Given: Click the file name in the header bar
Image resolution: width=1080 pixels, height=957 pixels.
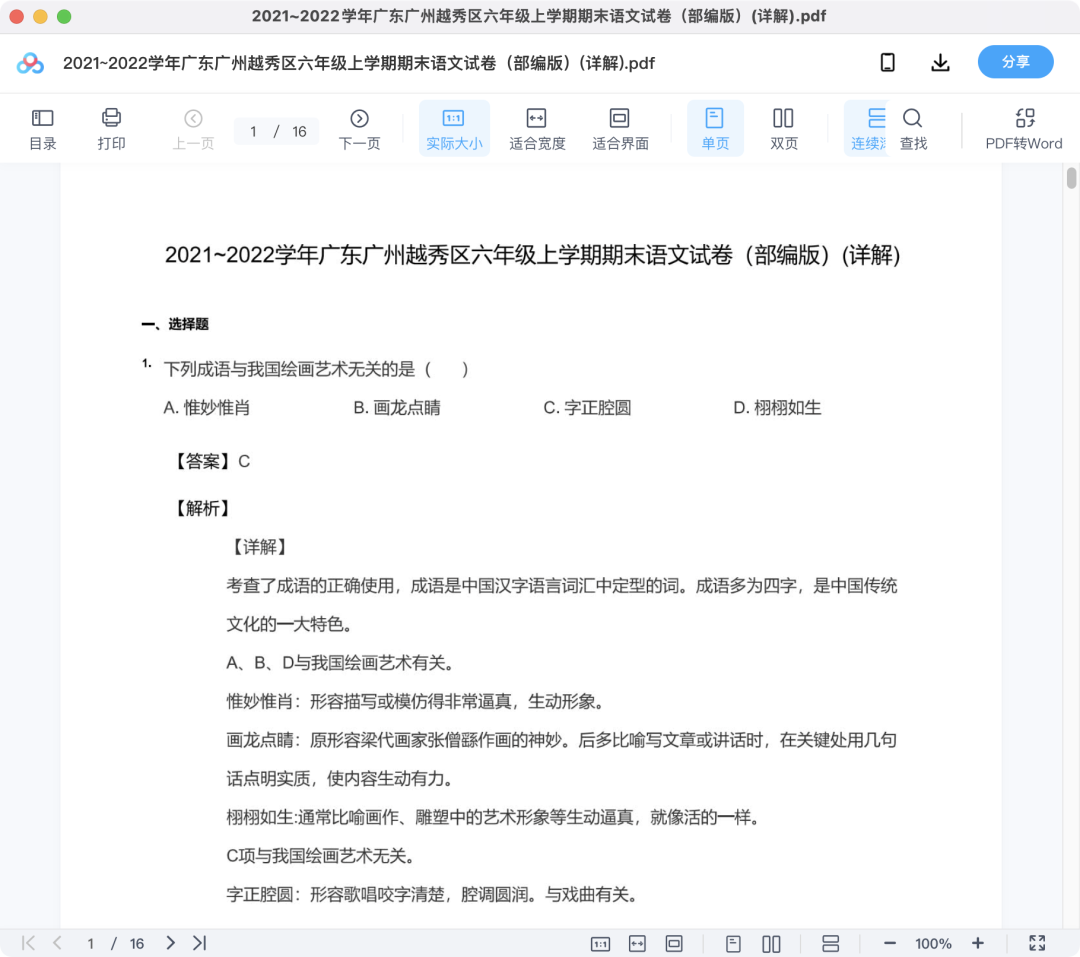Looking at the screenshot, I should 359,63.
